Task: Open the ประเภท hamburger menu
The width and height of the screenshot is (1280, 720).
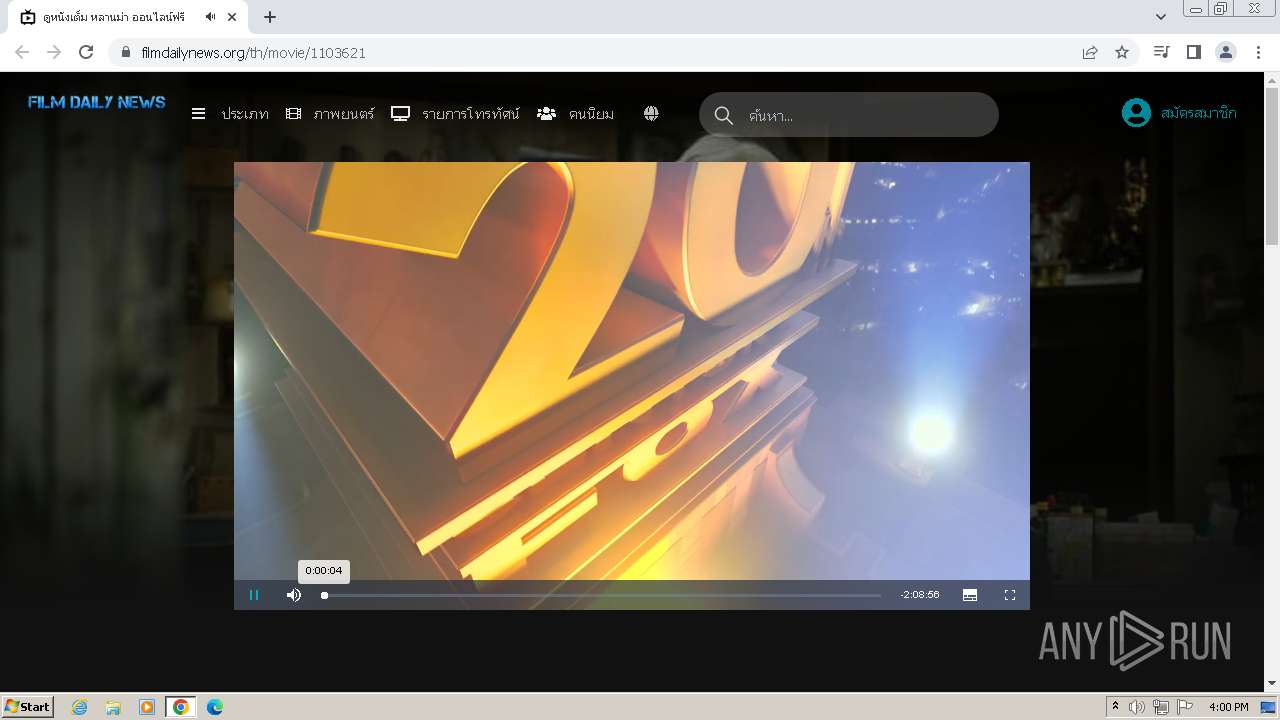Action: 230,114
